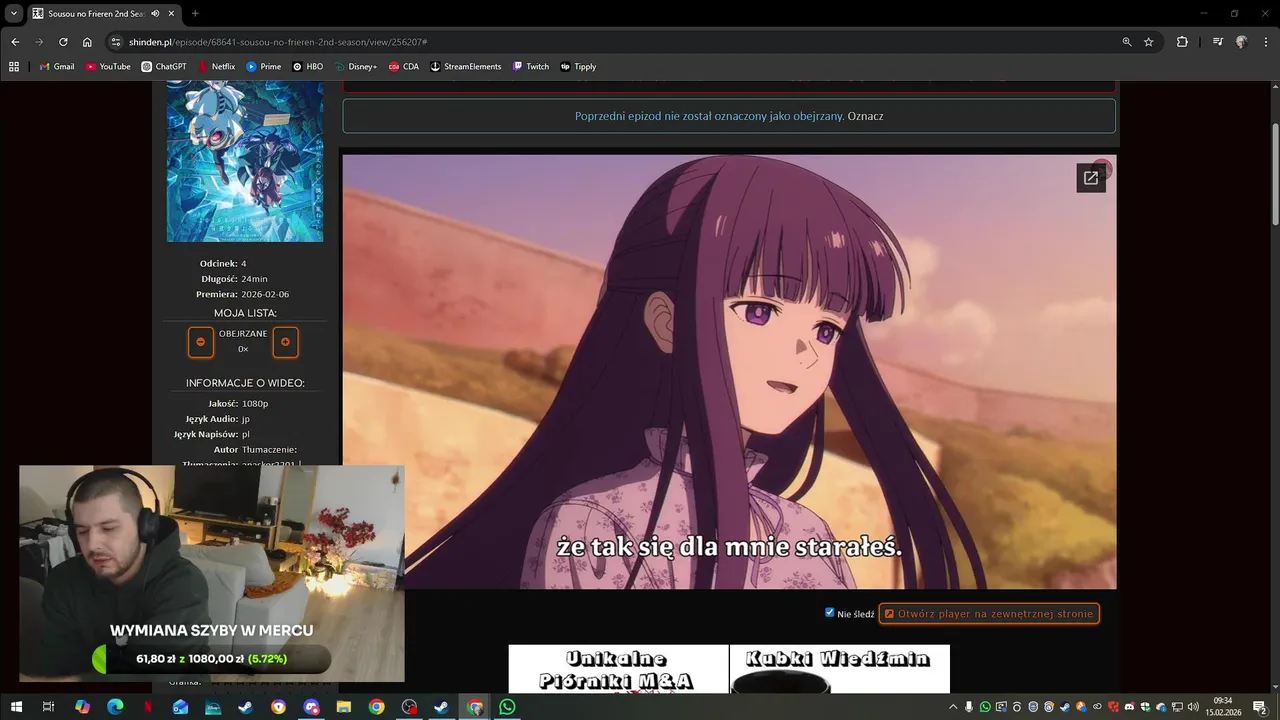1280x720 pixels.
Task: Mute tab via speaker icon
Action: coord(154,14)
